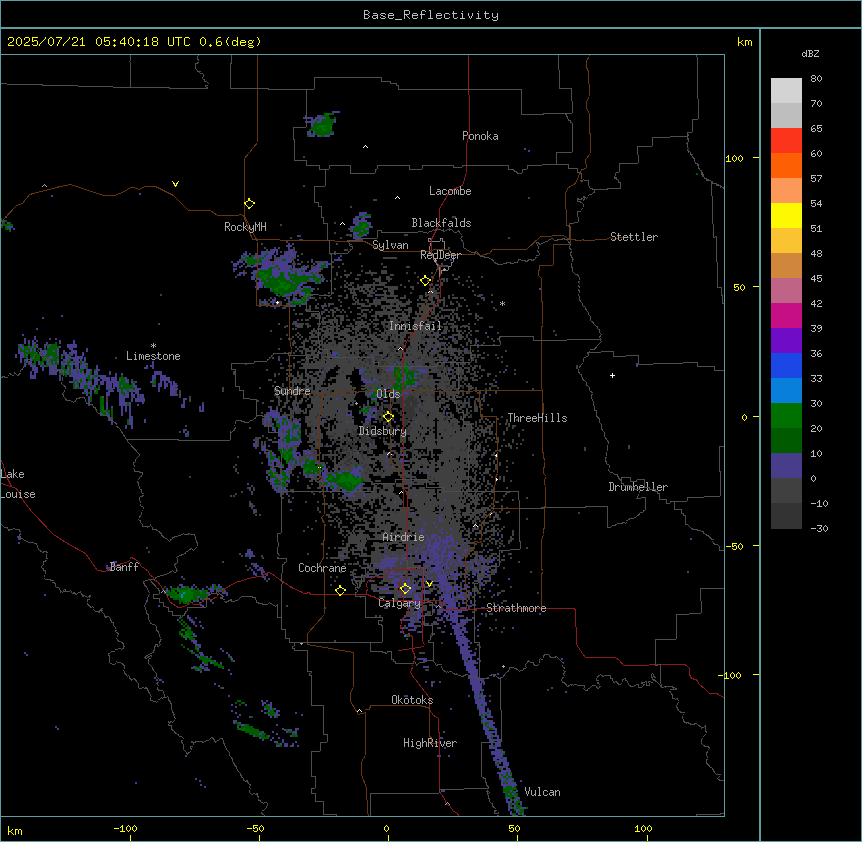Image resolution: width=862 pixels, height=842 pixels.
Task: Click the bright green 30 dBZ legend swatch
Action: 786,416
